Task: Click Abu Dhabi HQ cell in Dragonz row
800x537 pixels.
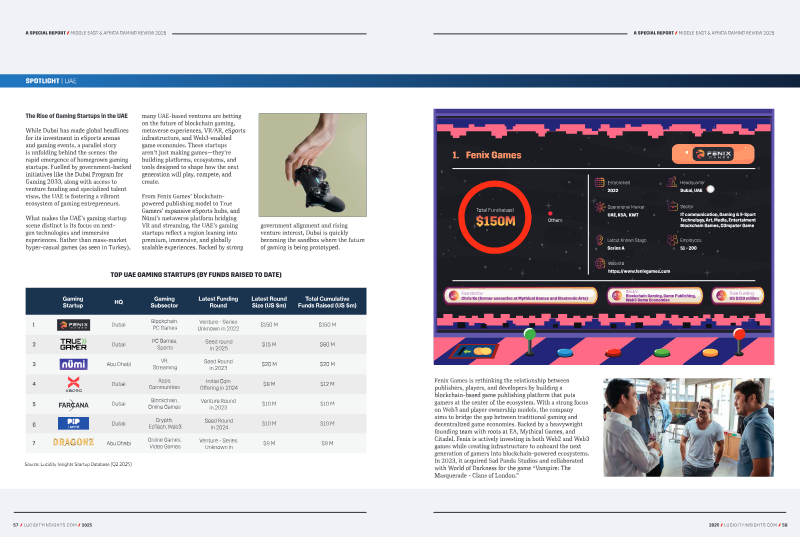Action: point(119,443)
